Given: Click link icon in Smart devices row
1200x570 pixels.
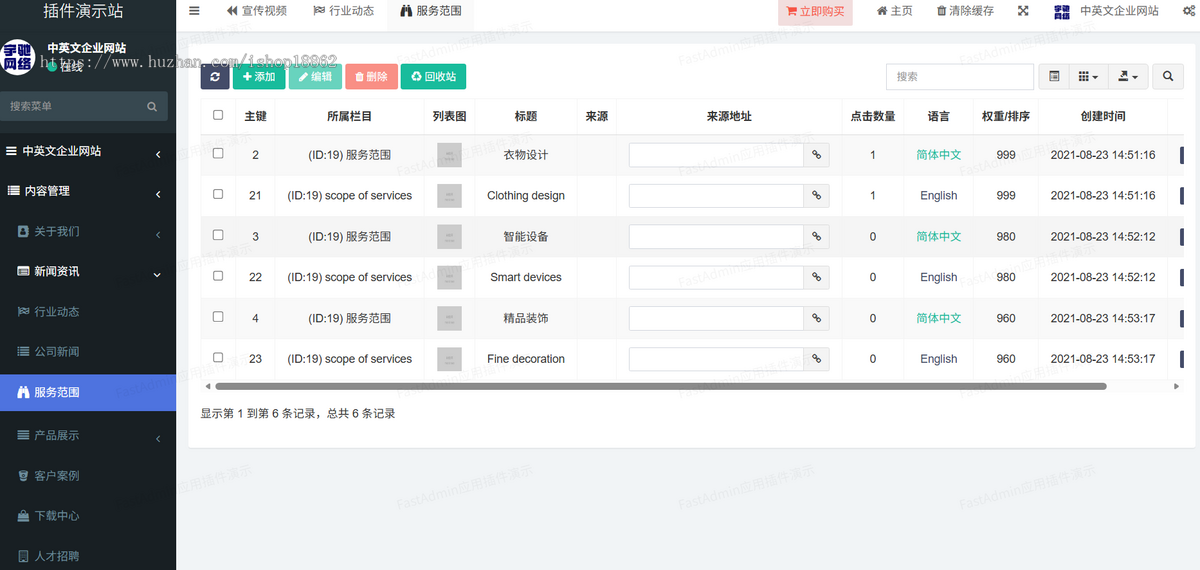Looking at the screenshot, I should point(816,277).
